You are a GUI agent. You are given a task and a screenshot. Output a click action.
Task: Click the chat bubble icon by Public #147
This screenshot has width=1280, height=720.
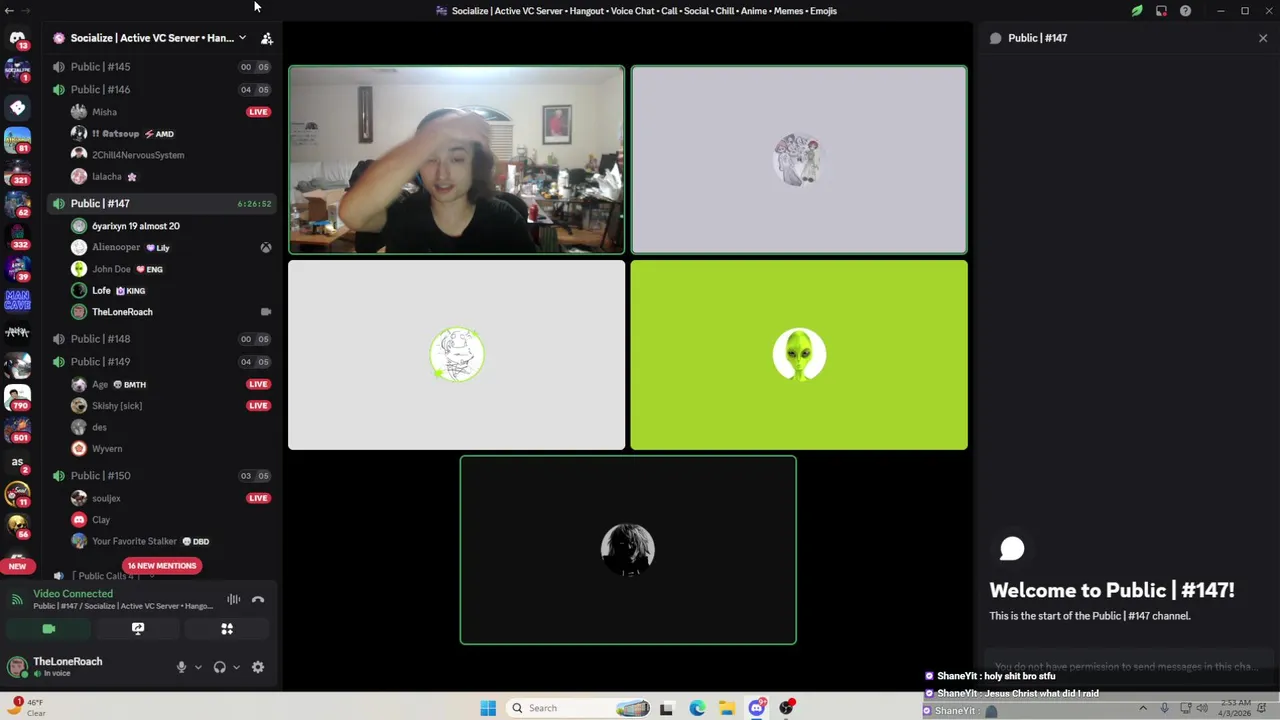(995, 38)
